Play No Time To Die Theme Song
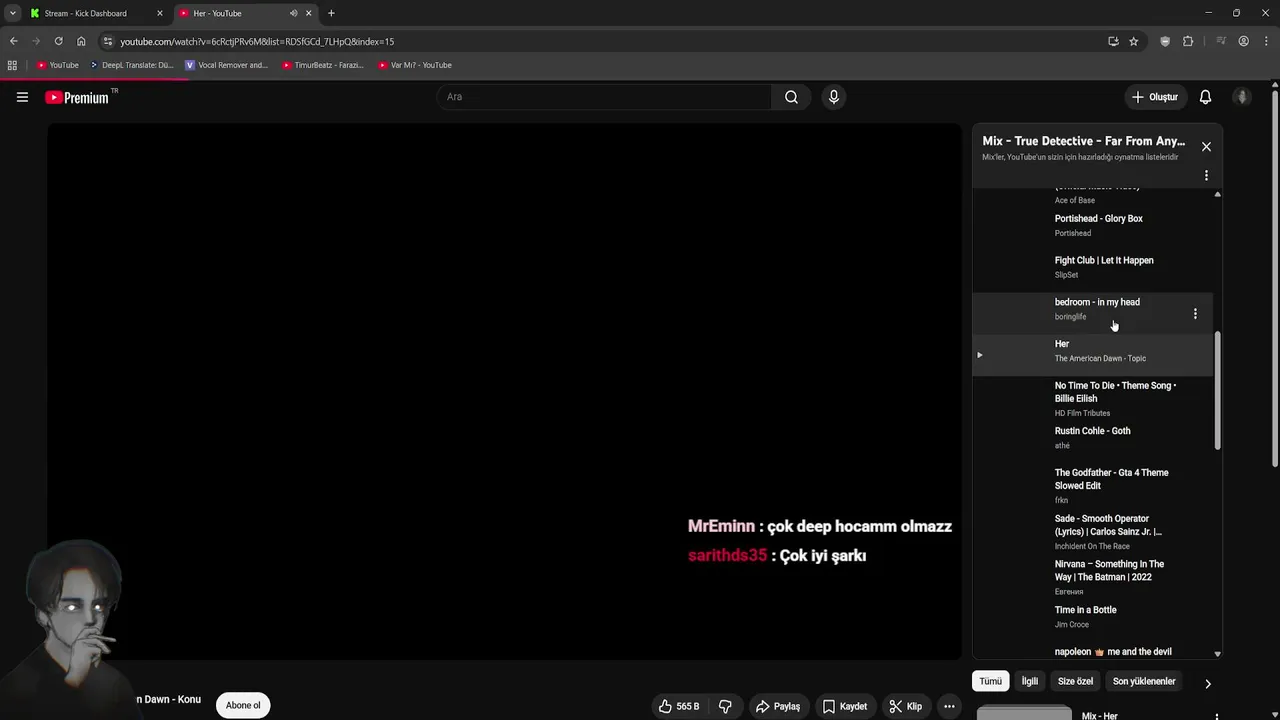This screenshot has height=720, width=1280. [1092, 398]
